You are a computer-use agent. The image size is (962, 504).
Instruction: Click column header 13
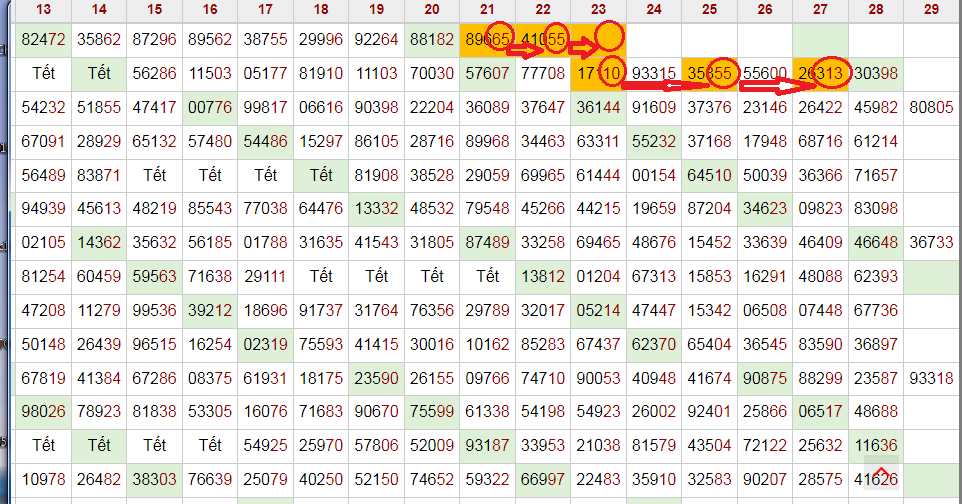(43, 10)
